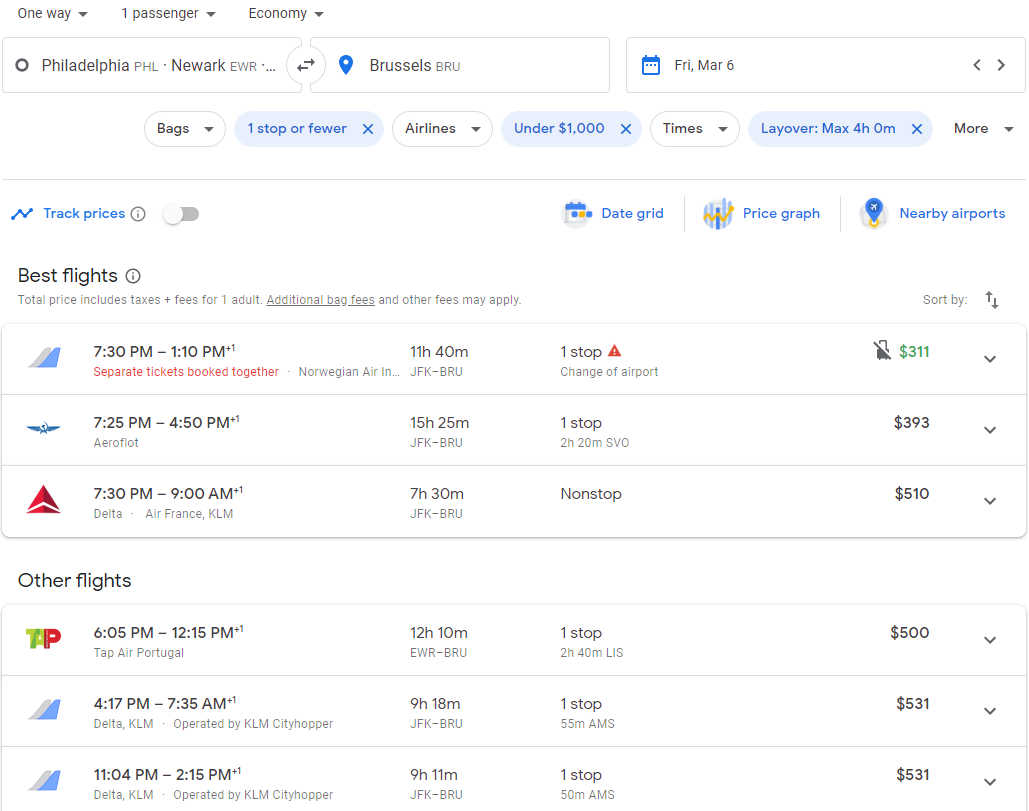Edit the Brussels destination field
1029x811 pixels.
[x=460, y=65]
